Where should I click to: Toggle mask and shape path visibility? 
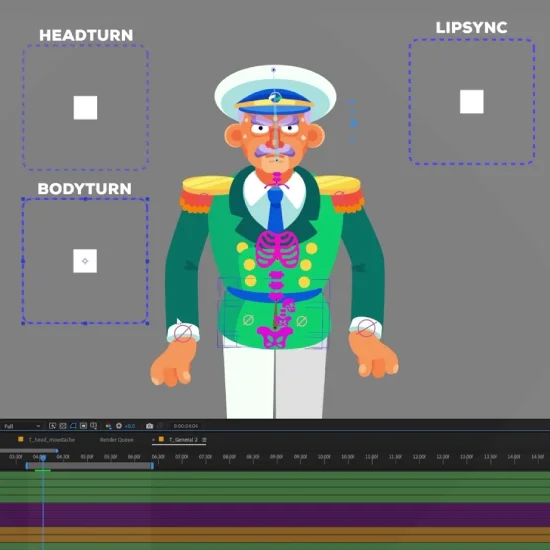[x=73, y=426]
